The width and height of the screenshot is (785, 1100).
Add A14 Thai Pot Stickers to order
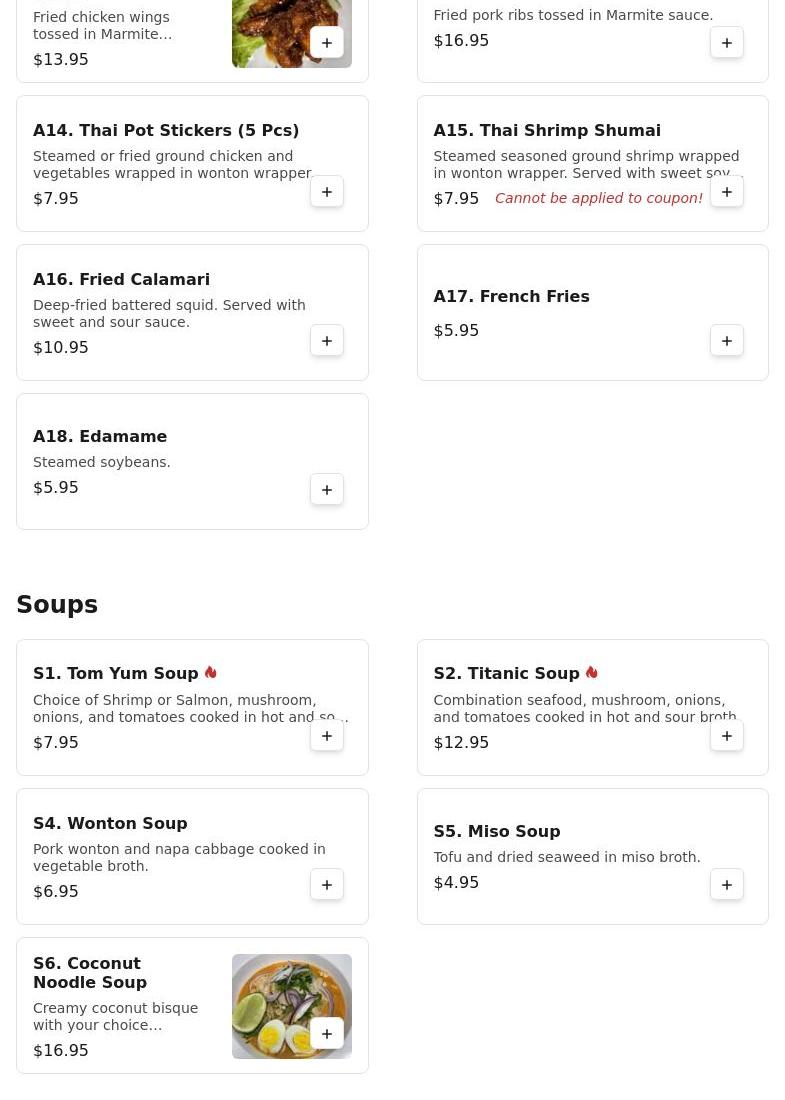pos(327,192)
